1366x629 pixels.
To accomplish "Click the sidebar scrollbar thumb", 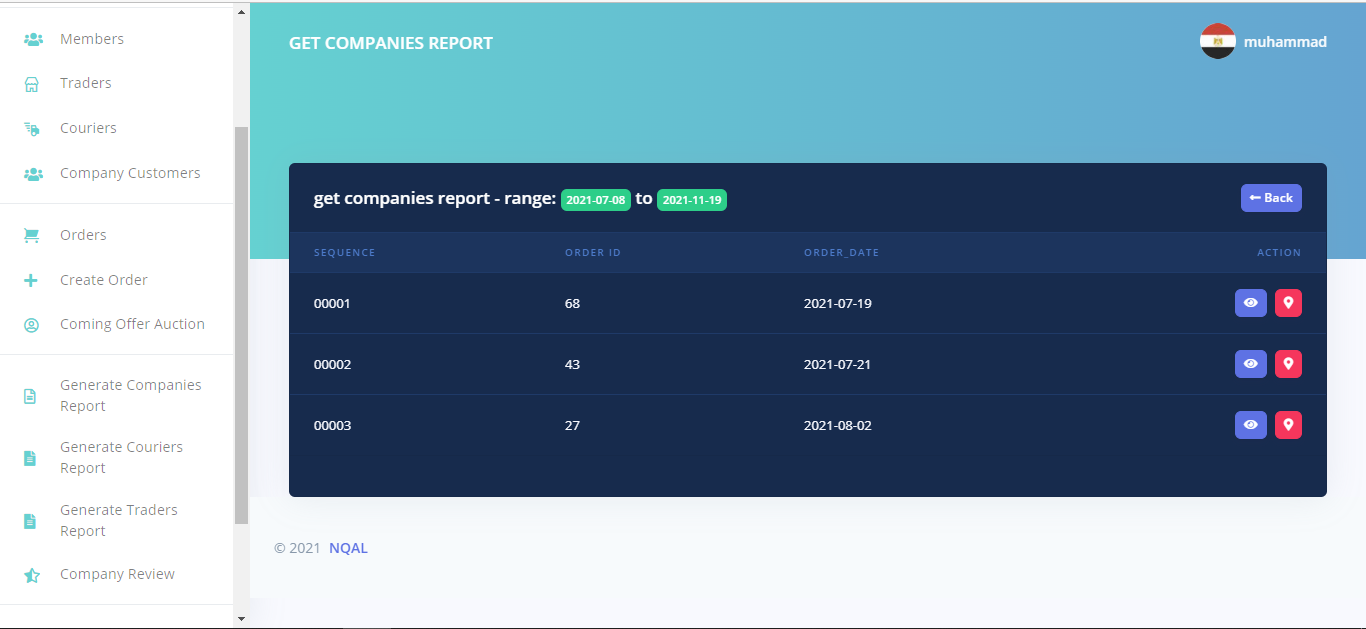I will point(241,326).
